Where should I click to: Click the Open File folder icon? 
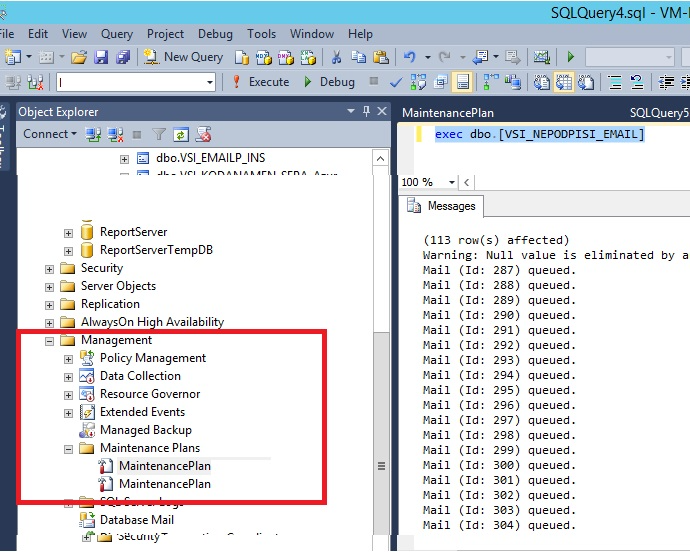pyautogui.click(x=79, y=57)
